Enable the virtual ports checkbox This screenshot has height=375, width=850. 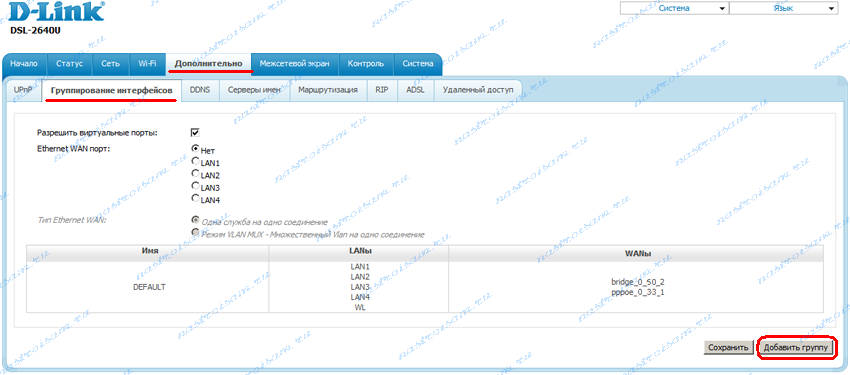click(195, 133)
